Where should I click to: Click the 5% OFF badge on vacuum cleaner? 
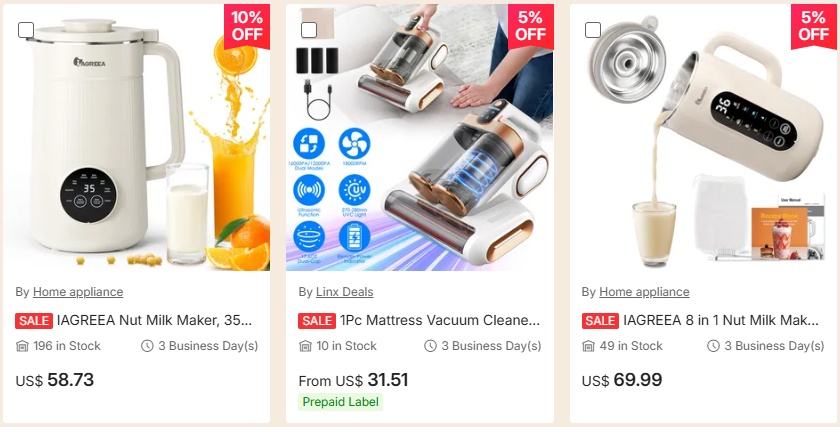530,26
